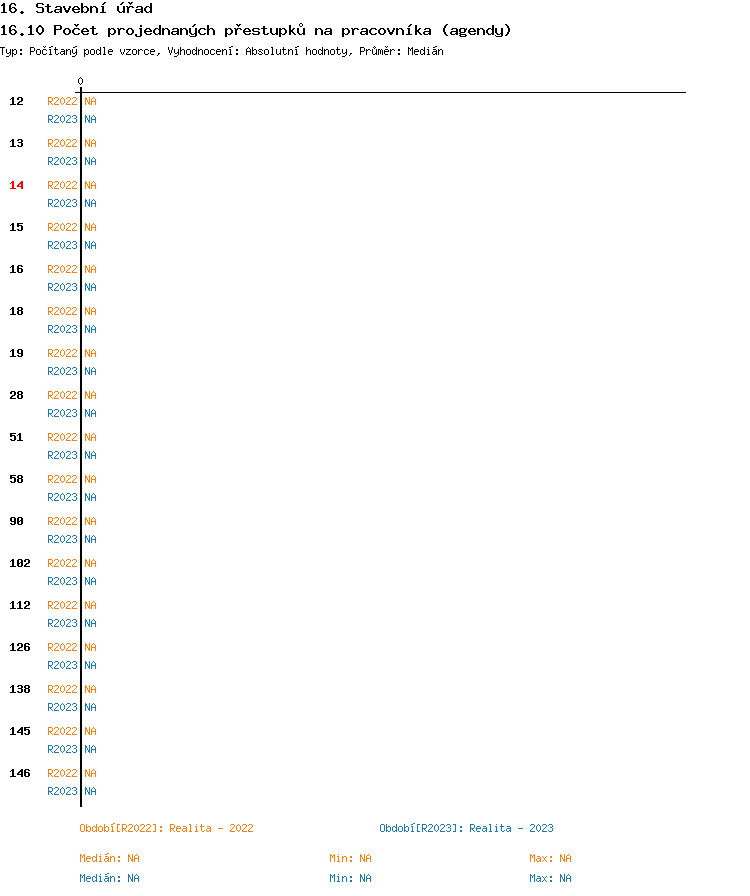Select row label 51
The width and height of the screenshot is (750, 896).
pos(16,437)
